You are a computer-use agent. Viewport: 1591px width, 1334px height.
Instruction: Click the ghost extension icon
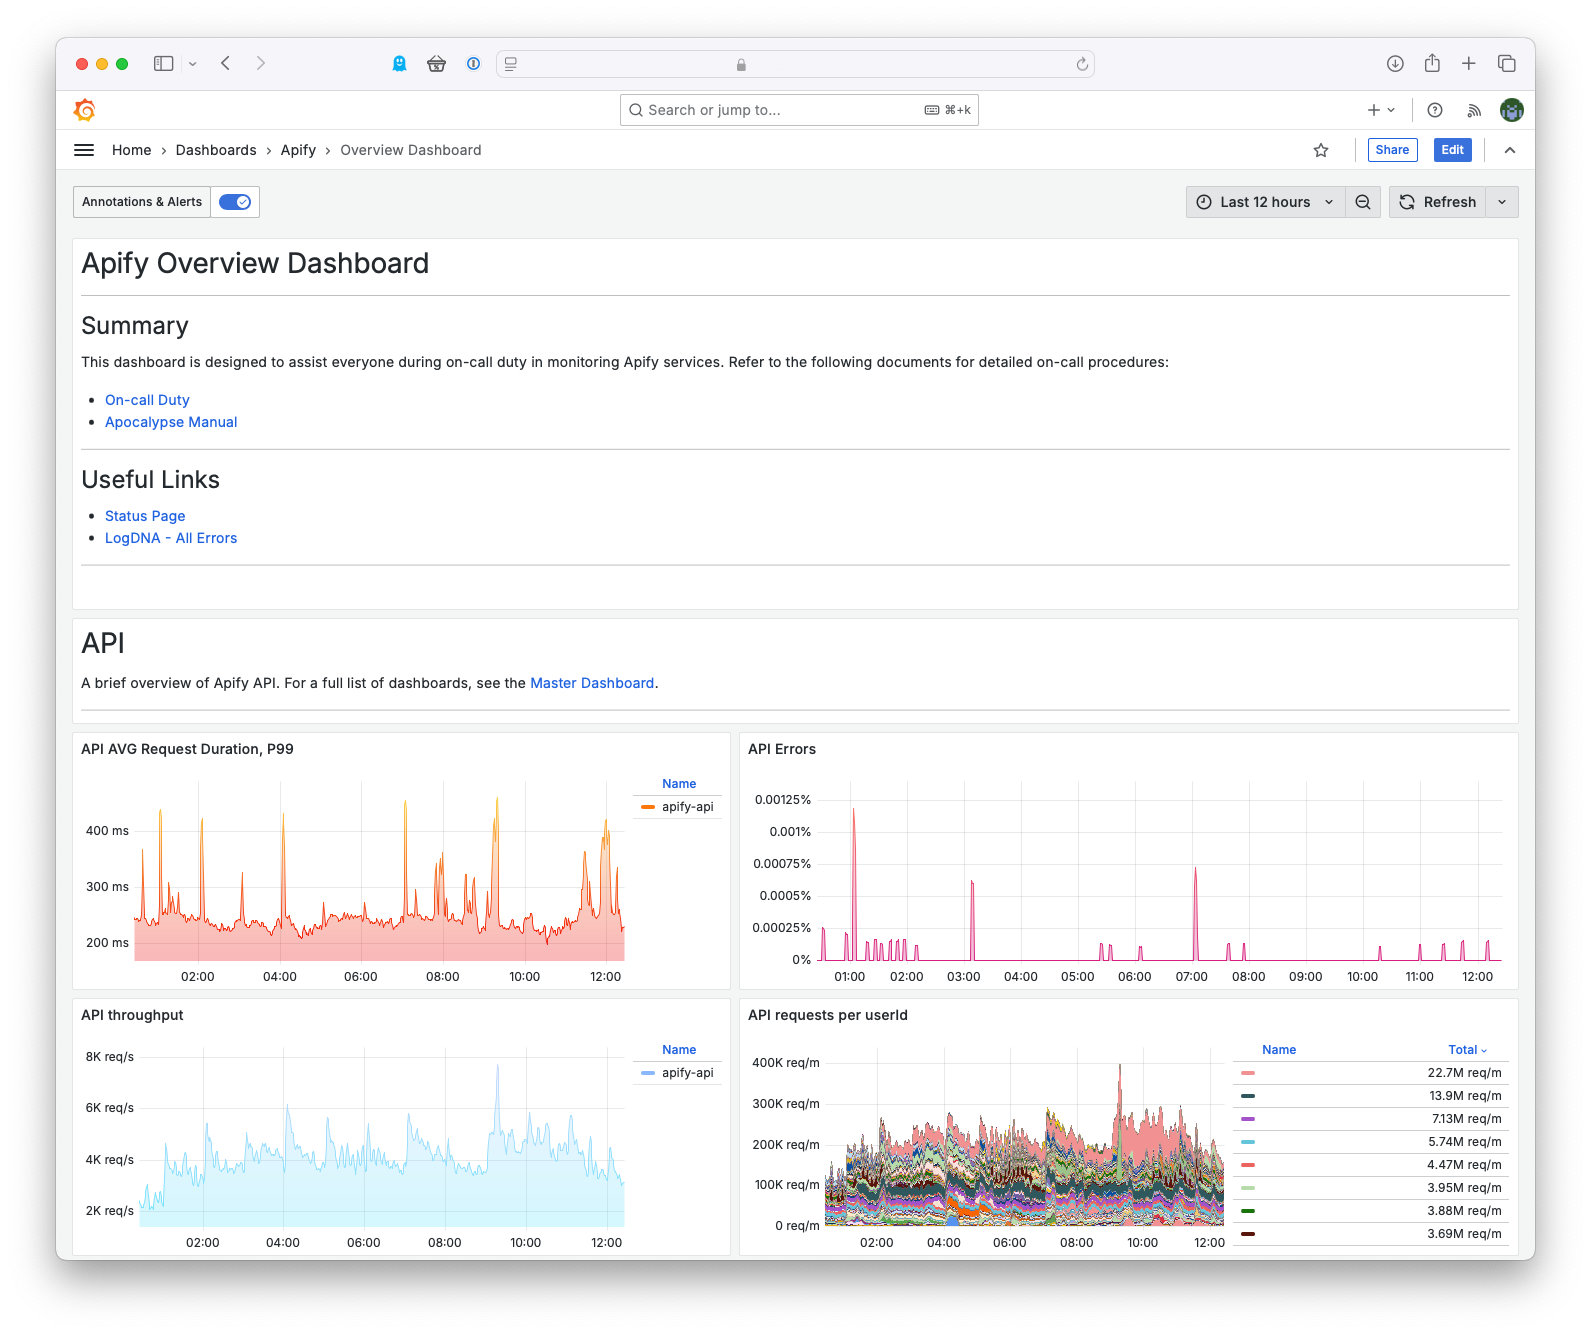[x=399, y=63]
